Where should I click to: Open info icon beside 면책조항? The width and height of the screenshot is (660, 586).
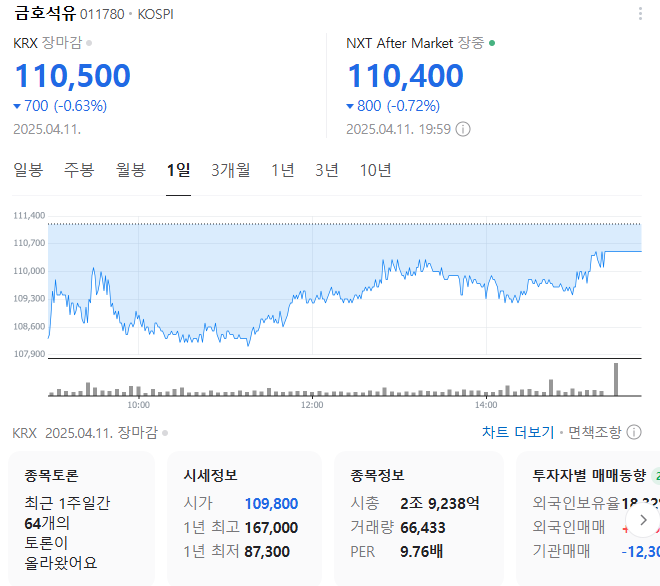coord(634,432)
